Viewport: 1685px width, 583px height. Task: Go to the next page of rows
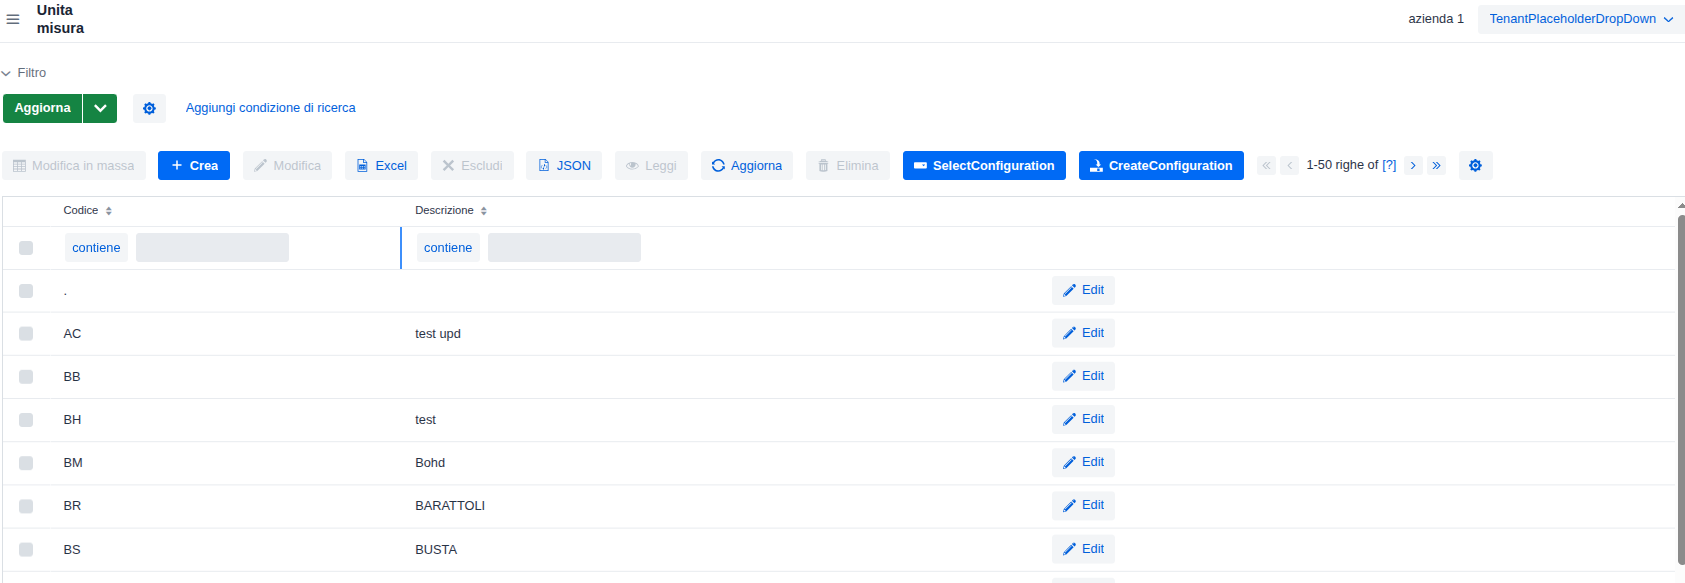click(1413, 165)
